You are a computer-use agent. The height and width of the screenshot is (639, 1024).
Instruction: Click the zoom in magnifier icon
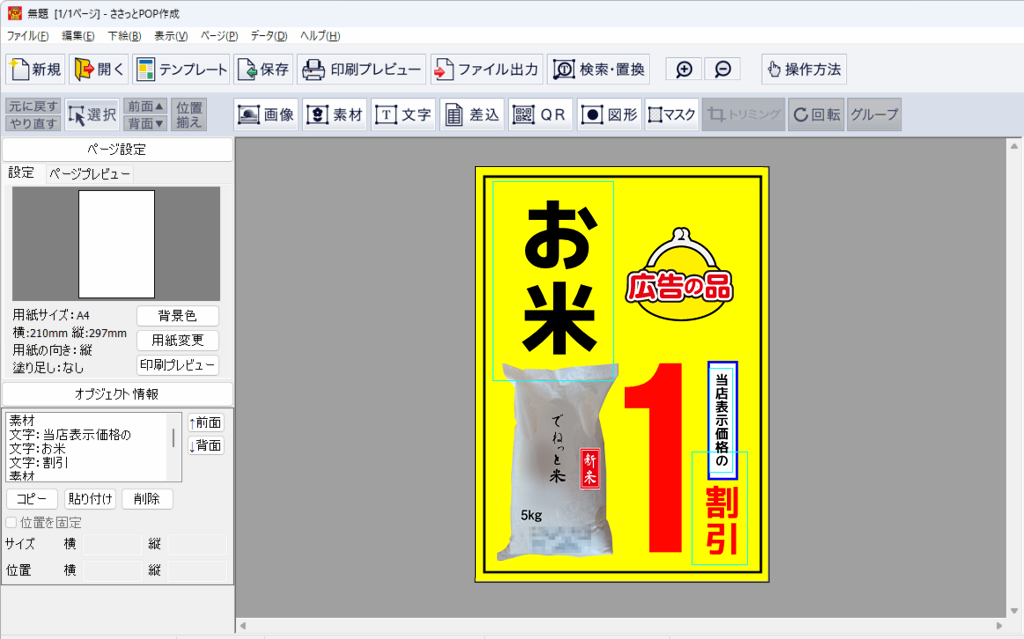[x=684, y=70]
